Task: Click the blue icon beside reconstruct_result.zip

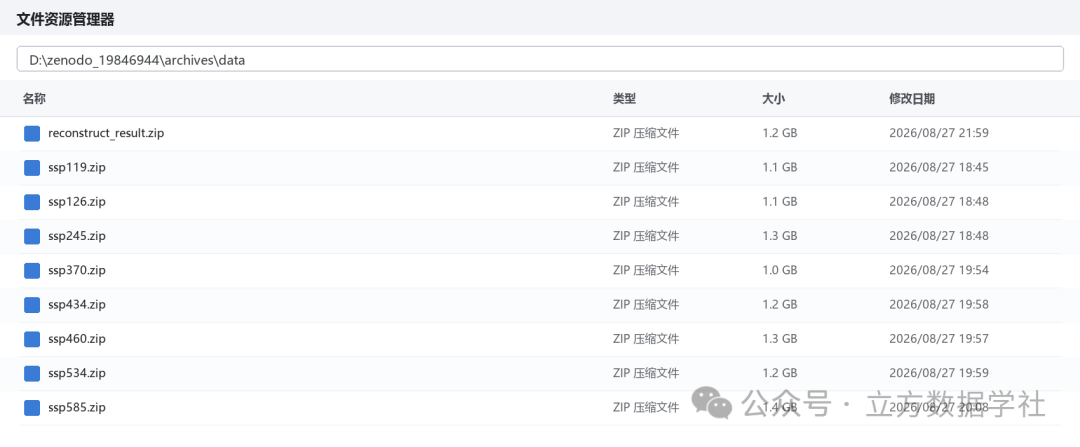Action: click(x=32, y=134)
